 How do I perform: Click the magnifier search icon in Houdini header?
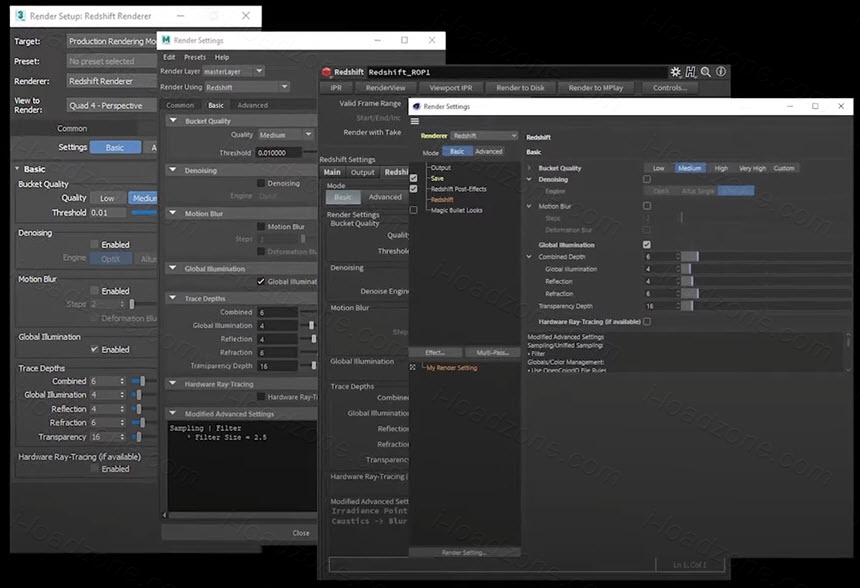pos(706,72)
